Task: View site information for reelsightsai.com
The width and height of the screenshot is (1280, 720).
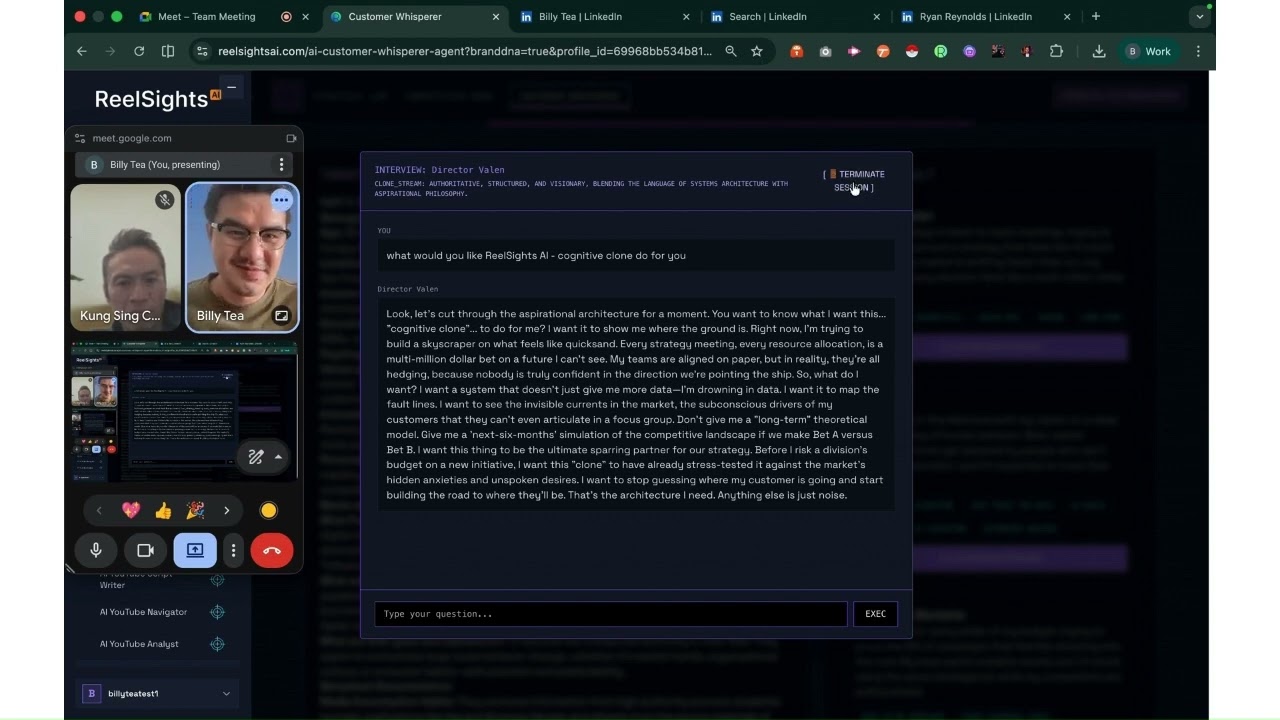Action: click(202, 51)
